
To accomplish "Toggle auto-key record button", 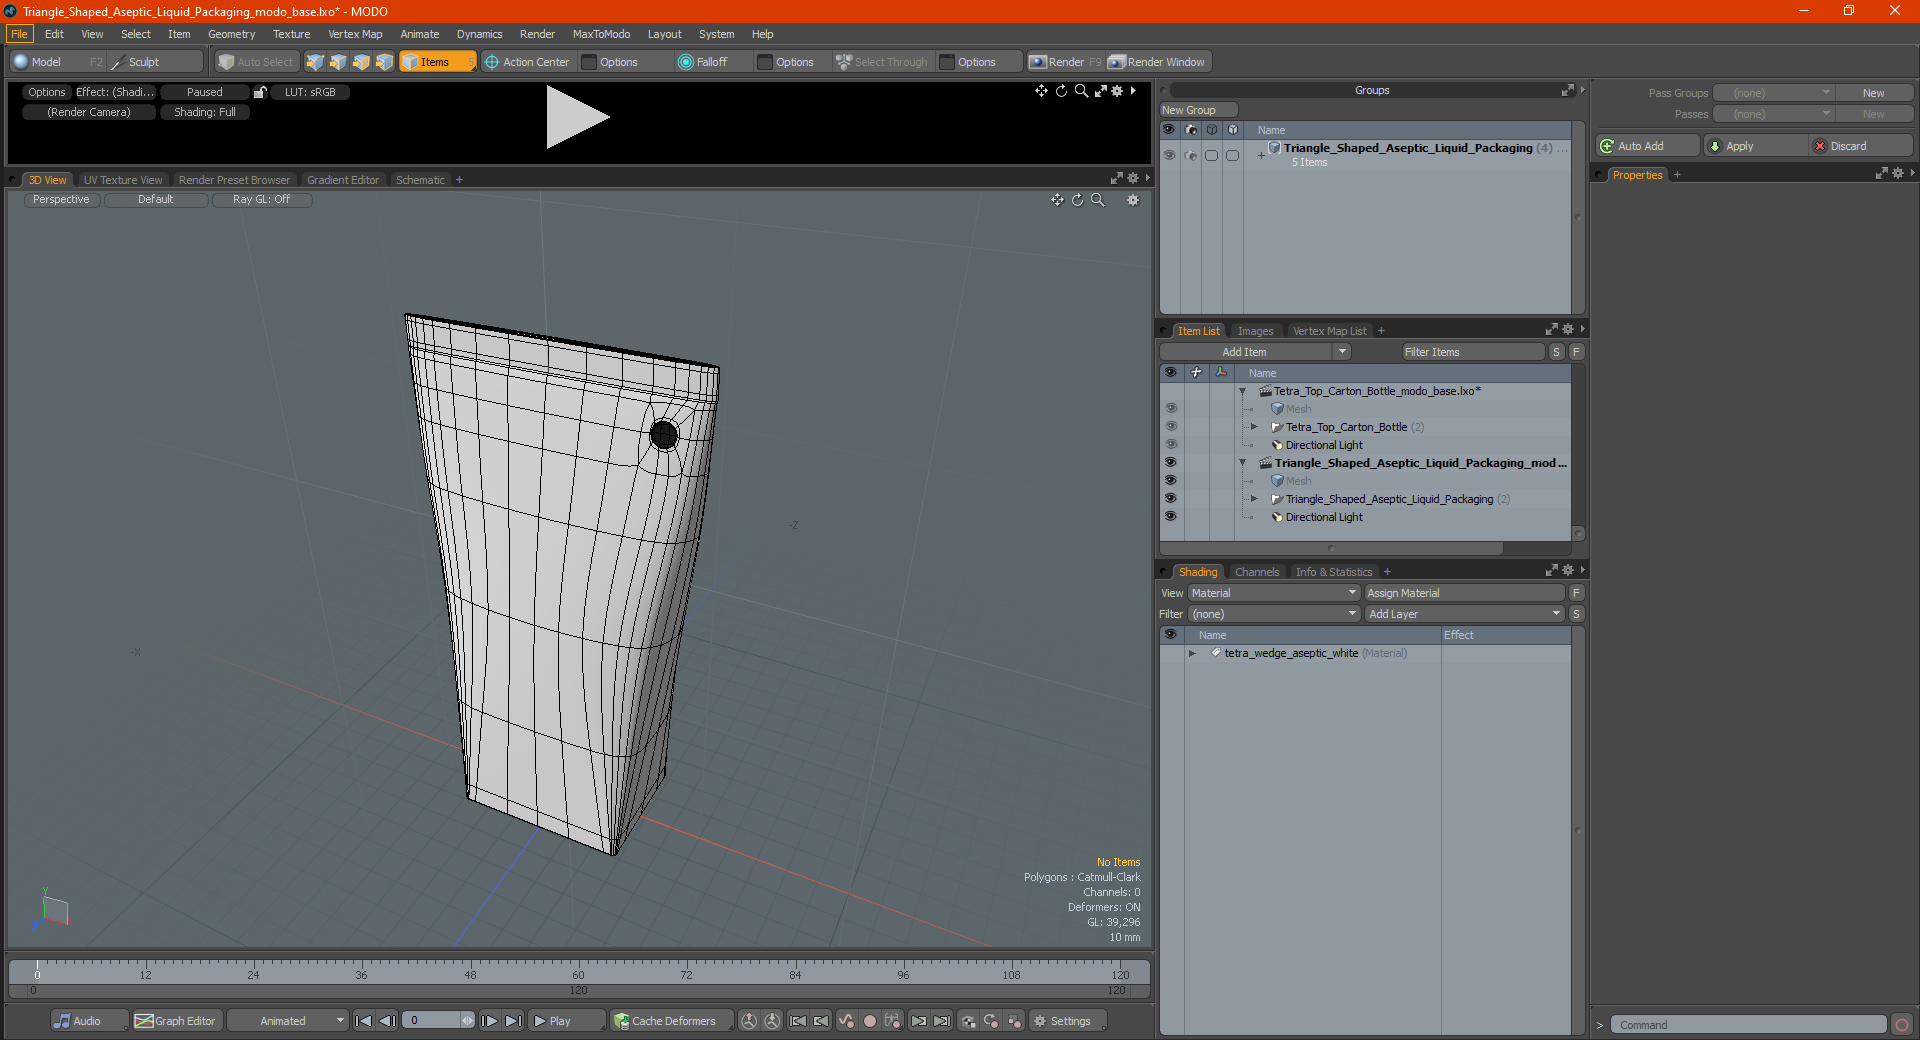I will pyautogui.click(x=870, y=1021).
